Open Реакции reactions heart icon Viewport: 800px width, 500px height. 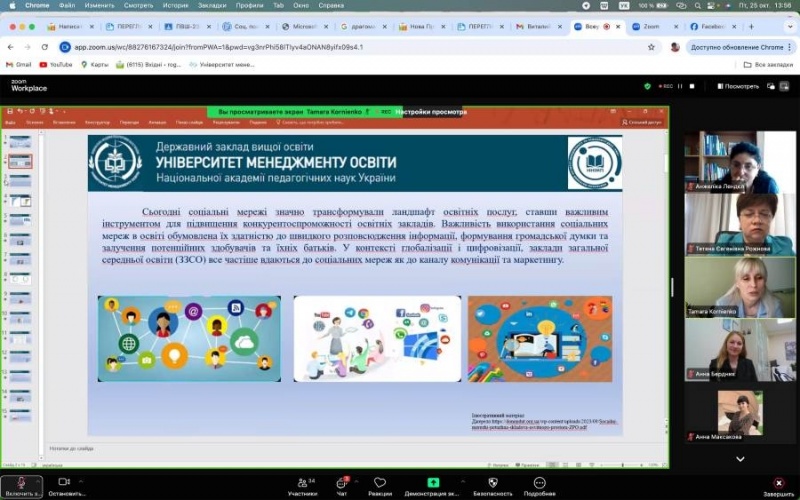point(380,482)
